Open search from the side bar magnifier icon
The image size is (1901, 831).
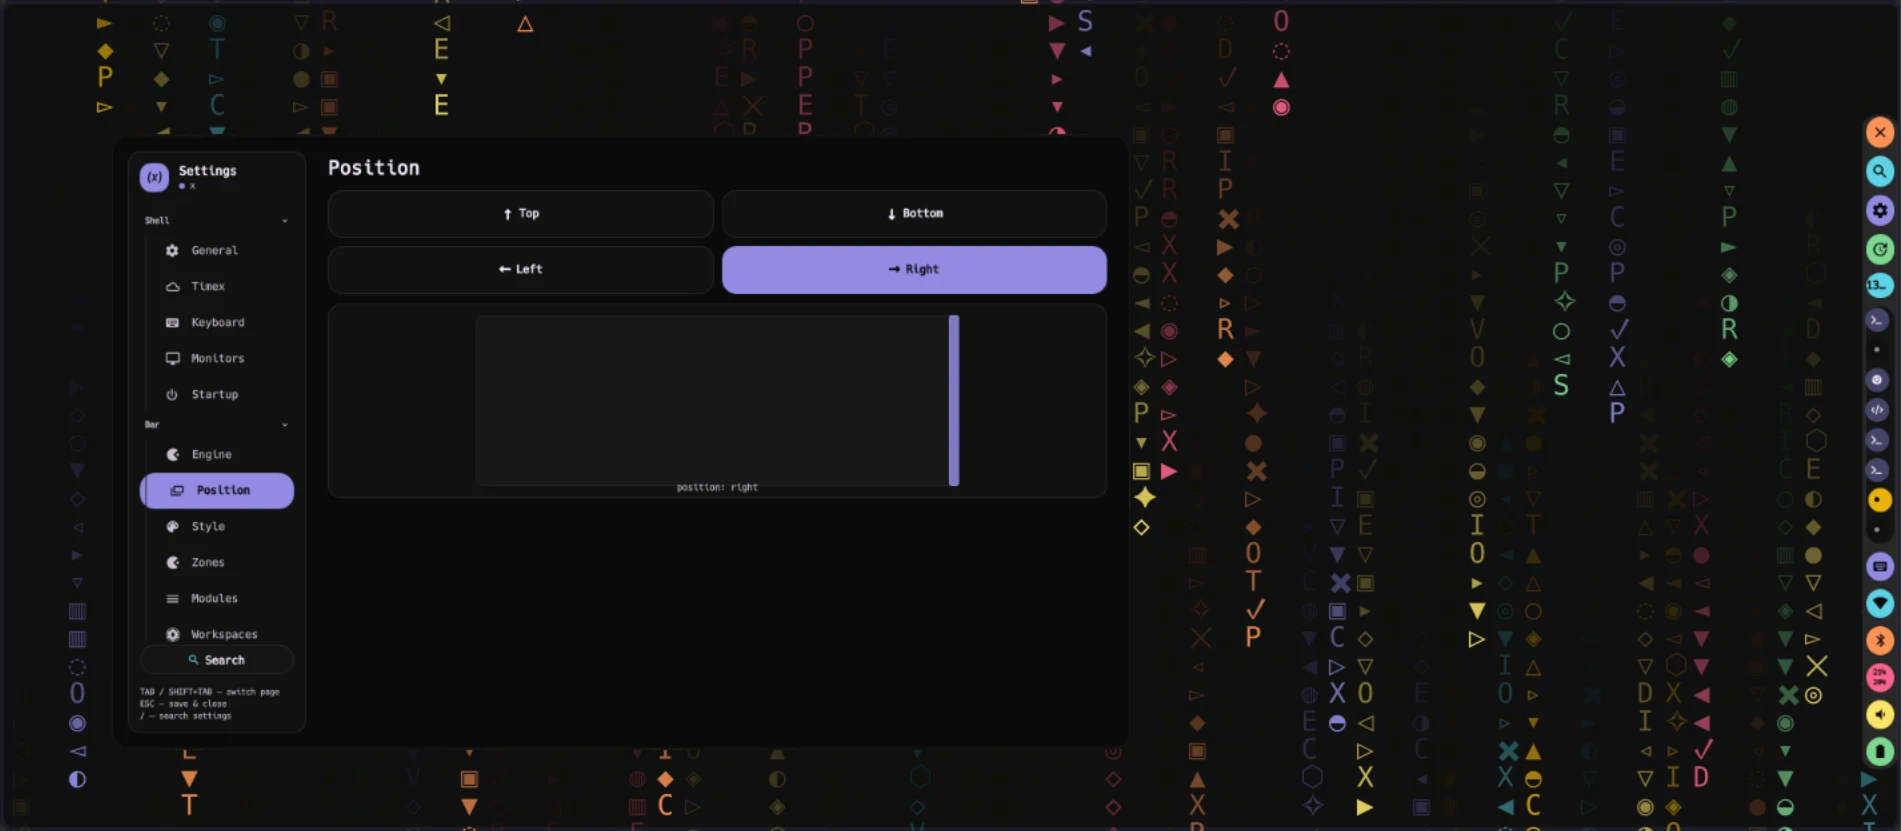pyautogui.click(x=1880, y=171)
